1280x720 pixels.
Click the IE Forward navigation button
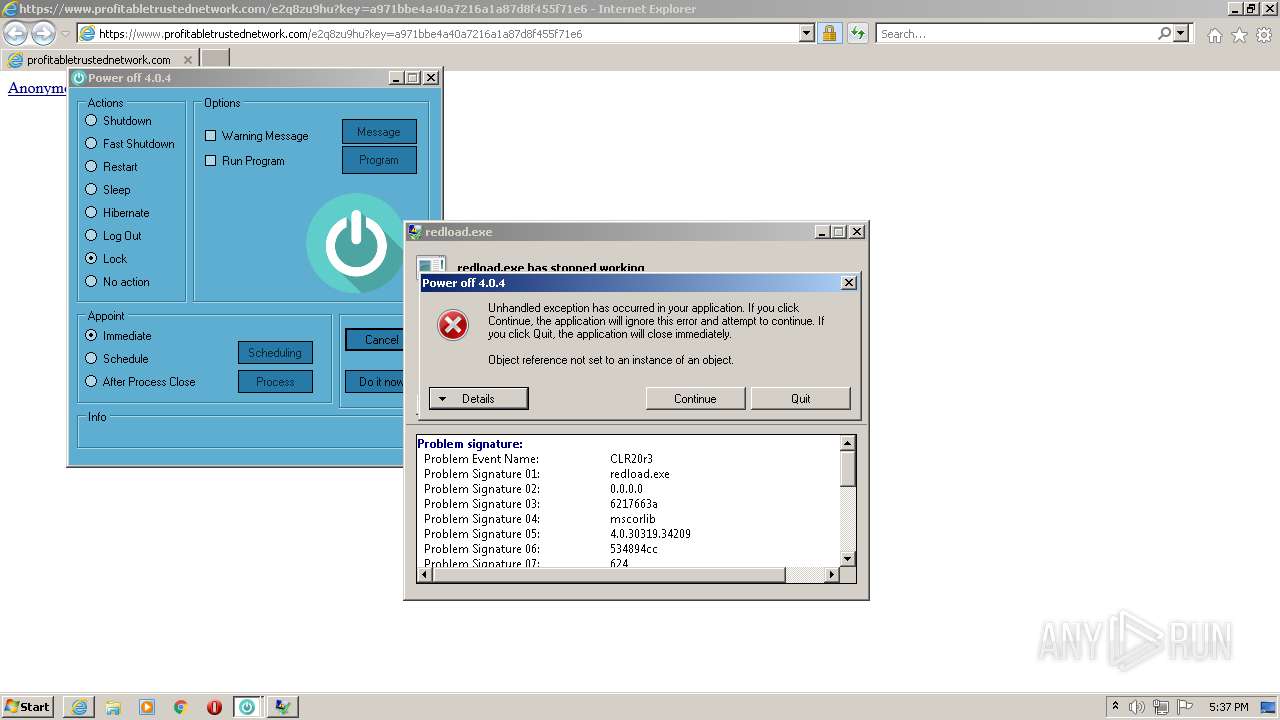pyautogui.click(x=43, y=34)
